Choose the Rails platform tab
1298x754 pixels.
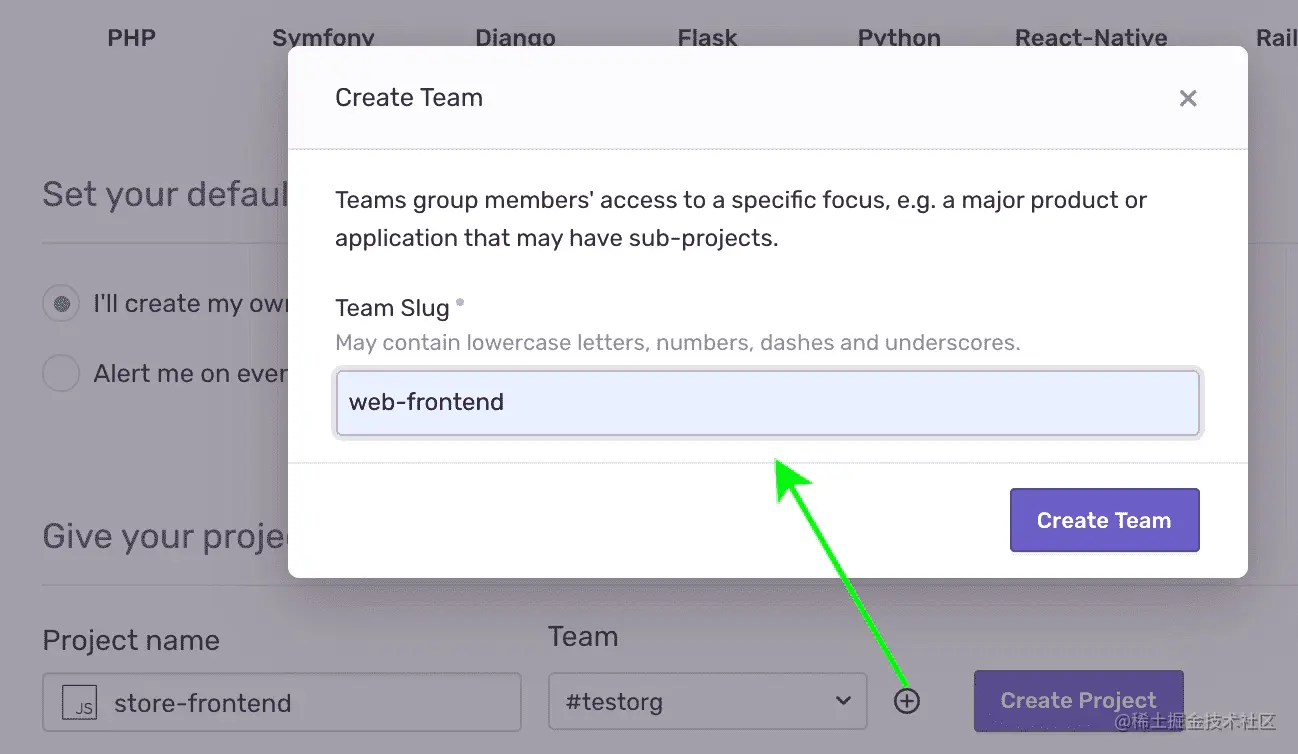(1276, 38)
